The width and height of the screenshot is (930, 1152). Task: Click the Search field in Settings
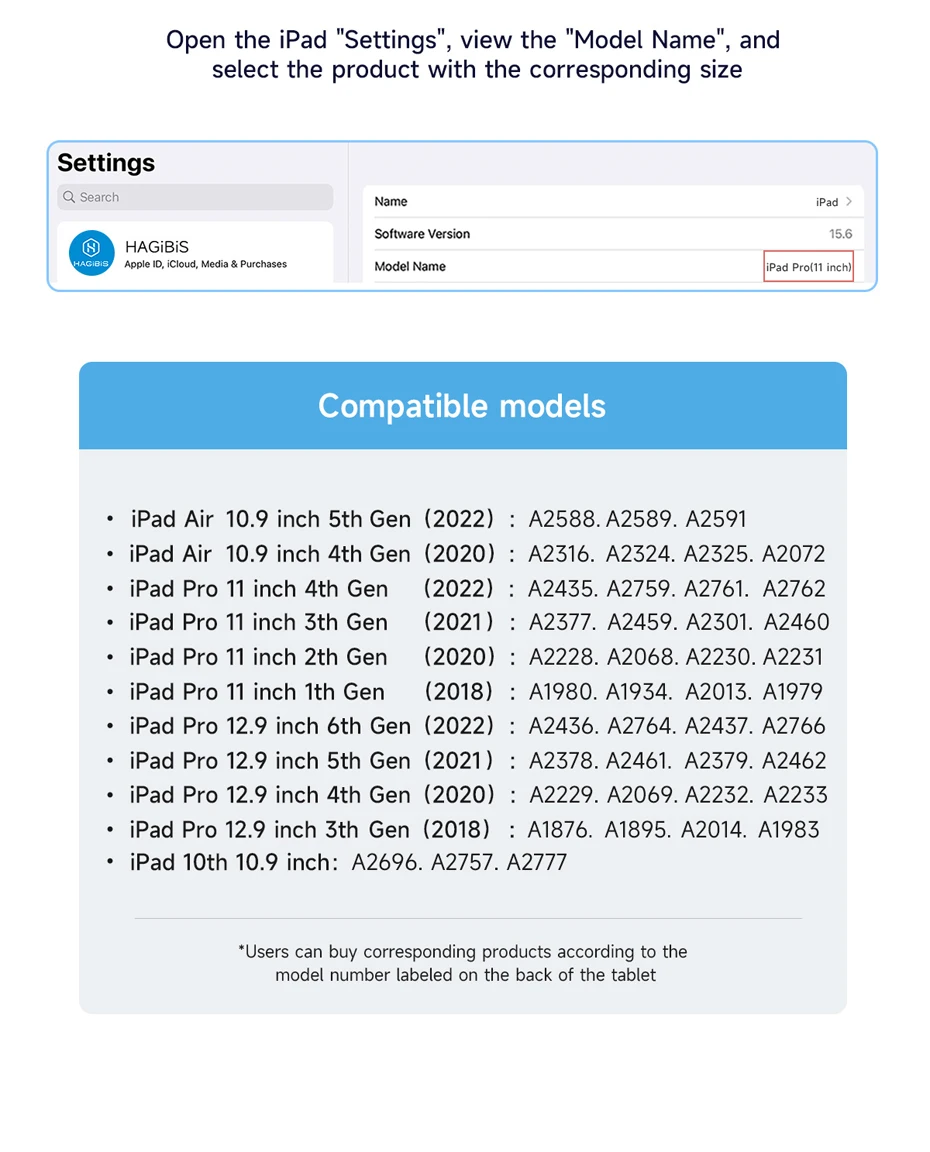click(195, 197)
